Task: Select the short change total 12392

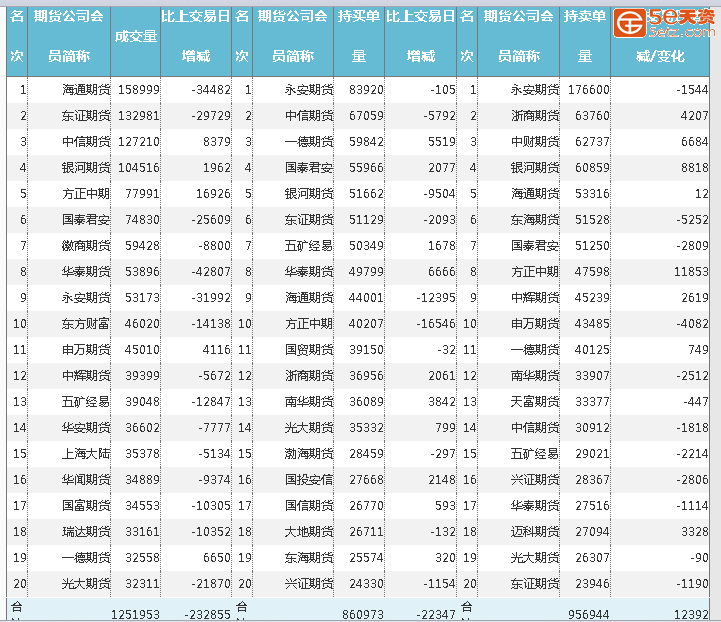Action: click(691, 614)
